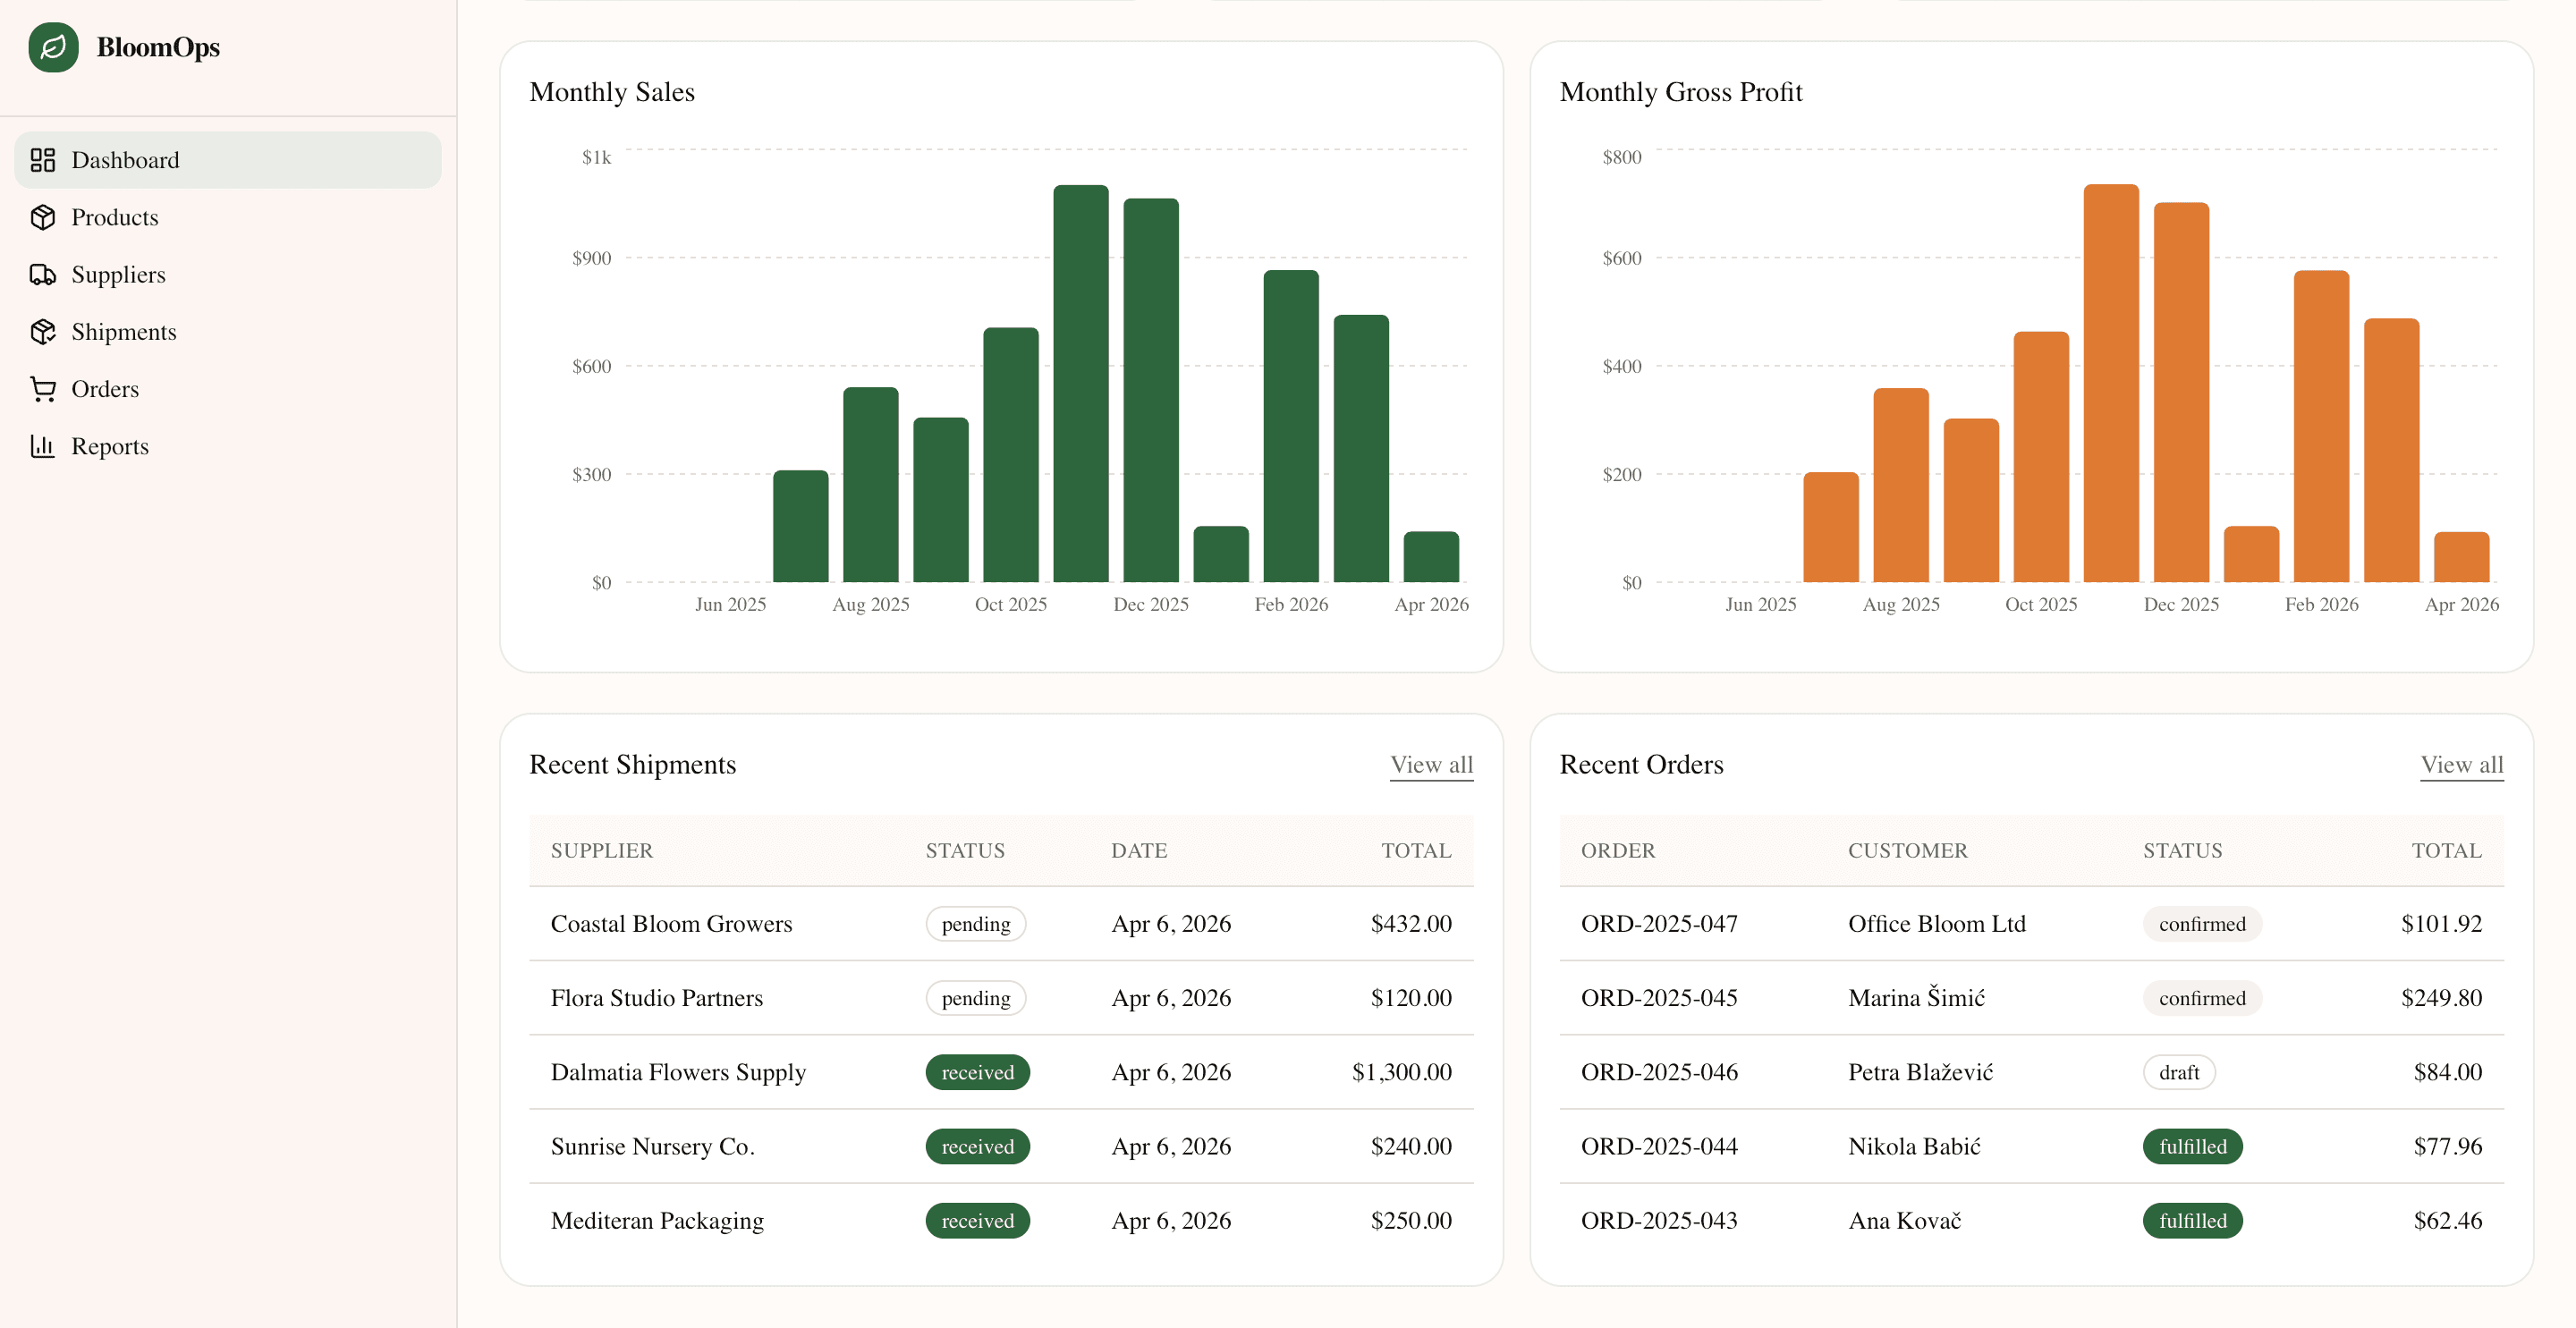Image resolution: width=2576 pixels, height=1328 pixels.
Task: Click the Suppliers truck icon
Action: click(x=44, y=274)
